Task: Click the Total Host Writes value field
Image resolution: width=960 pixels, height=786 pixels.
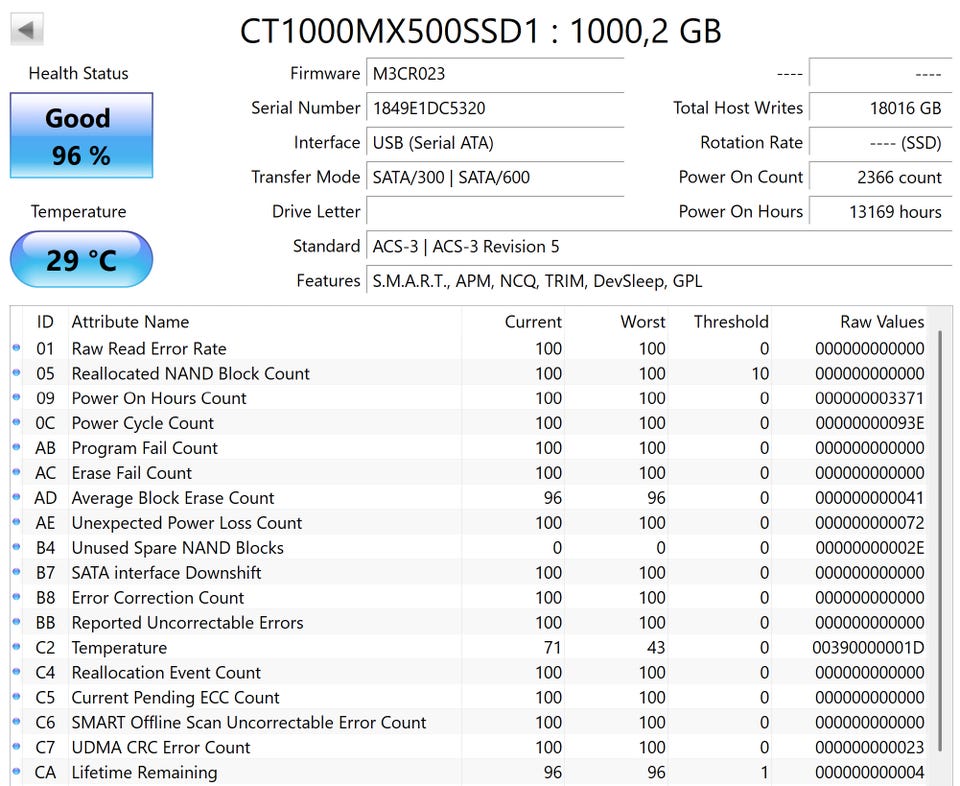Action: [879, 108]
